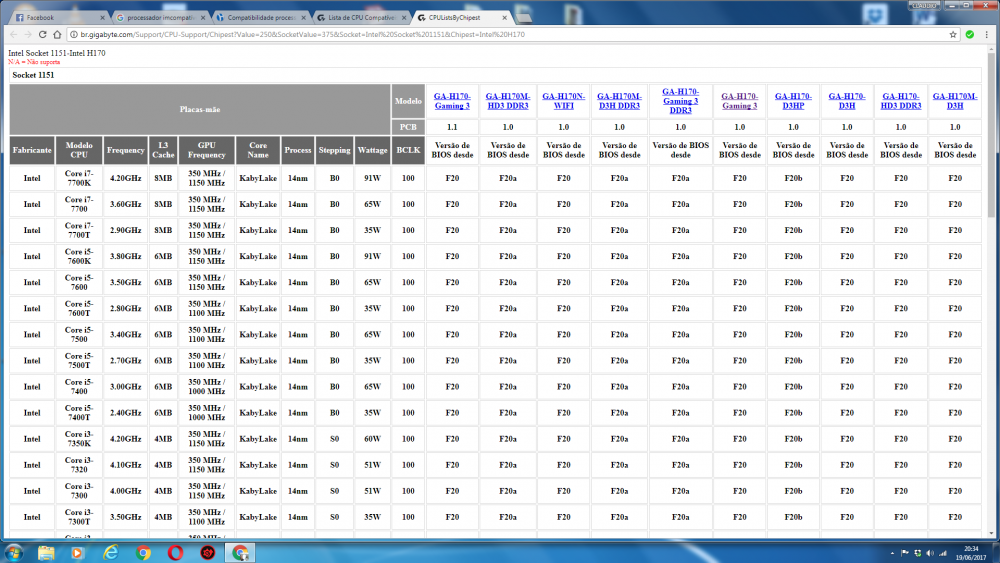Open the GA-H170M-HD3 DDR3 link
This screenshot has width=1000, height=563.
click(509, 100)
